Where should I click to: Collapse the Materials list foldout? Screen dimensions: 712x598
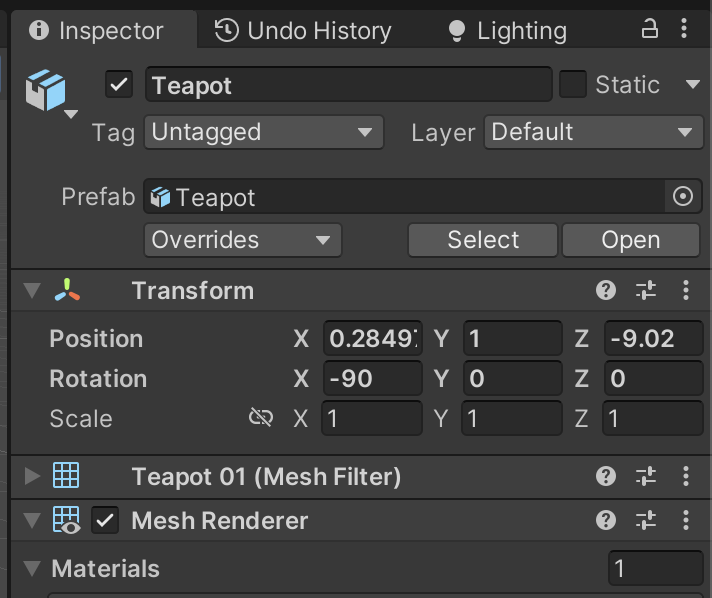[32, 568]
